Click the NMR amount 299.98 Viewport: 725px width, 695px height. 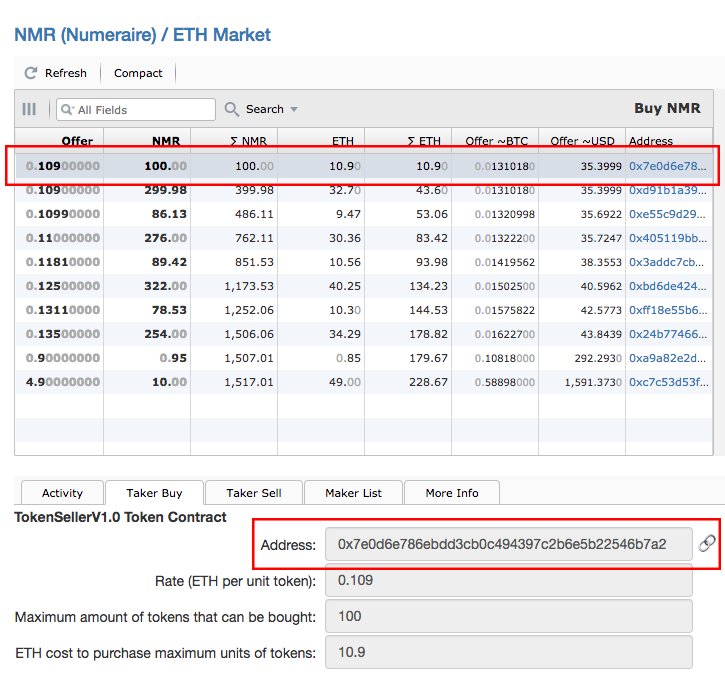pyautogui.click(x=166, y=190)
